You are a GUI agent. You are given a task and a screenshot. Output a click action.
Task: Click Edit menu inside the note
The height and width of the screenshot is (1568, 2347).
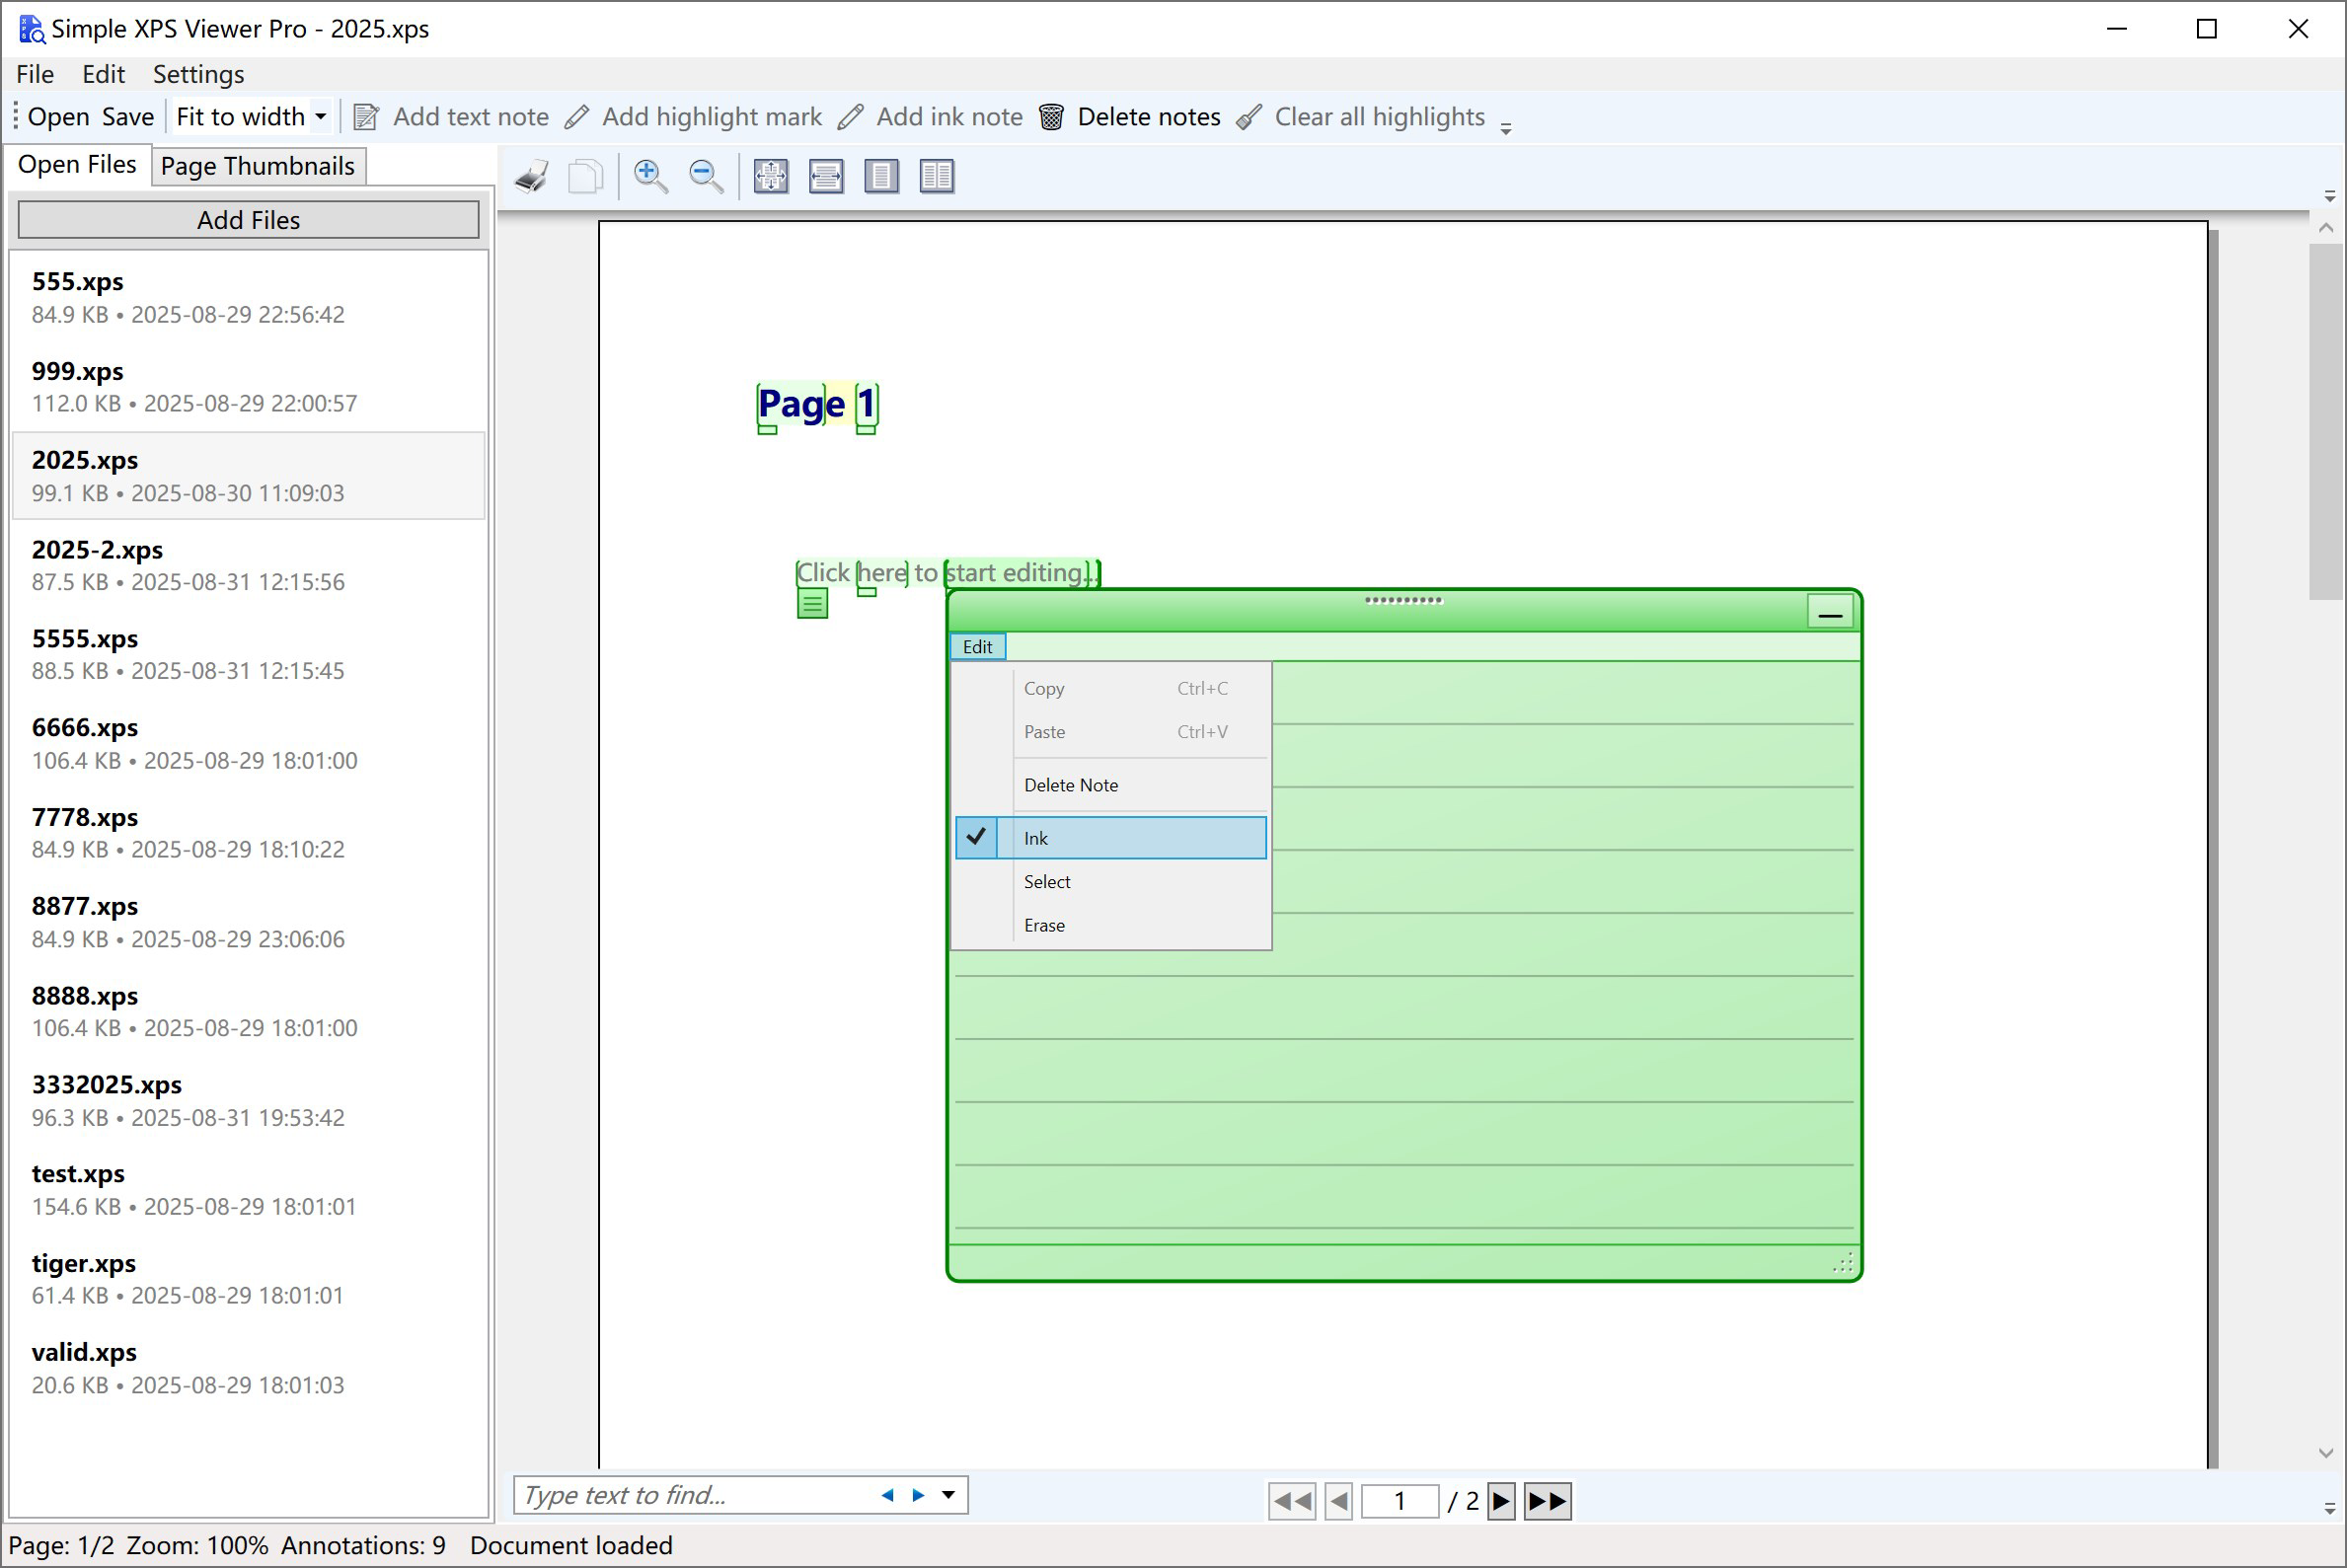(x=977, y=647)
